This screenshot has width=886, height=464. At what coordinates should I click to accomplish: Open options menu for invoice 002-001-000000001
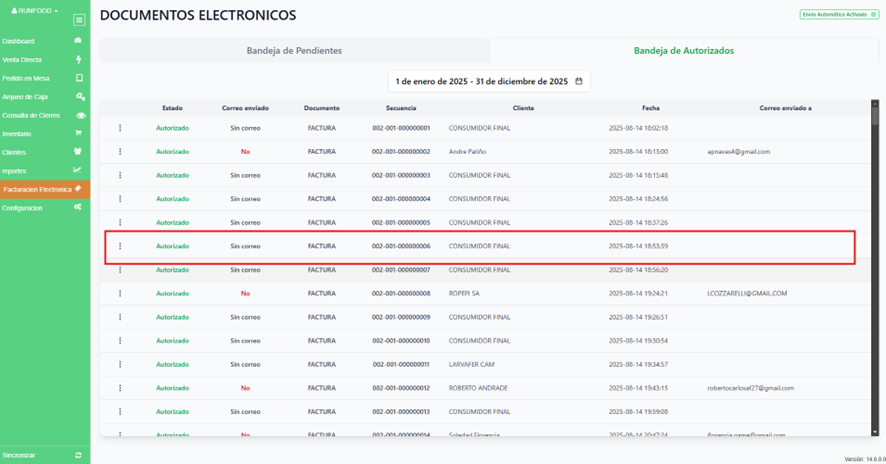tap(120, 128)
